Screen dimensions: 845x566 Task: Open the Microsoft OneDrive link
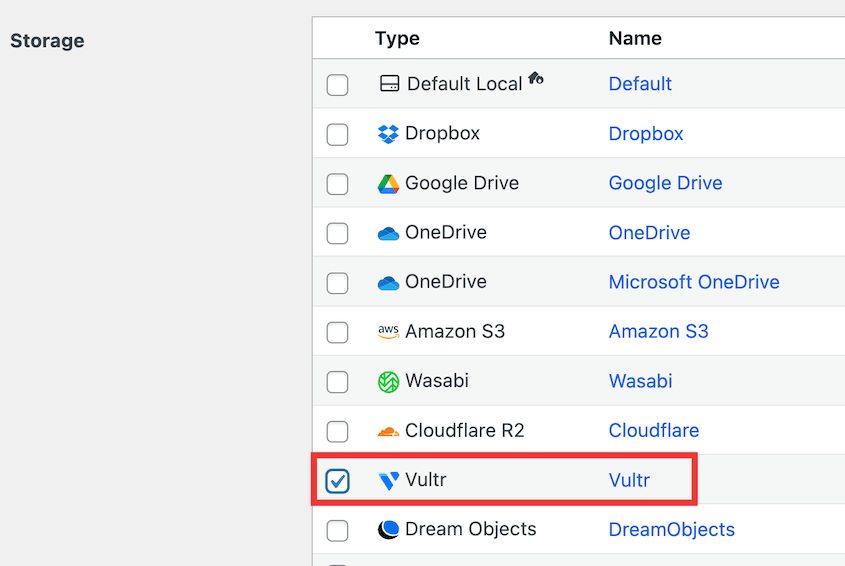click(x=694, y=282)
